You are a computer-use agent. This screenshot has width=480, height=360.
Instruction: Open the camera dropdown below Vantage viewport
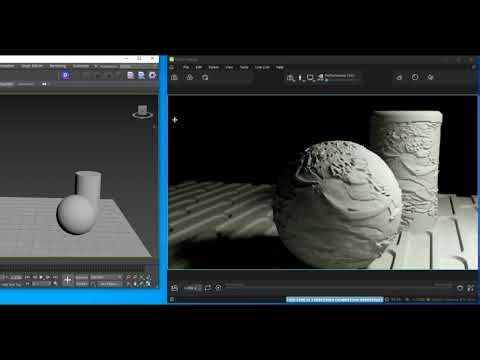tap(192, 288)
